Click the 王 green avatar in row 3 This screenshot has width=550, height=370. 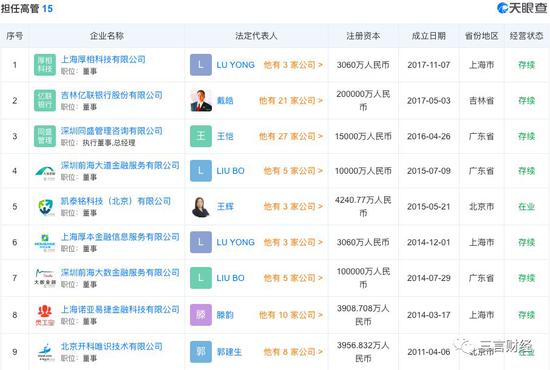201,136
